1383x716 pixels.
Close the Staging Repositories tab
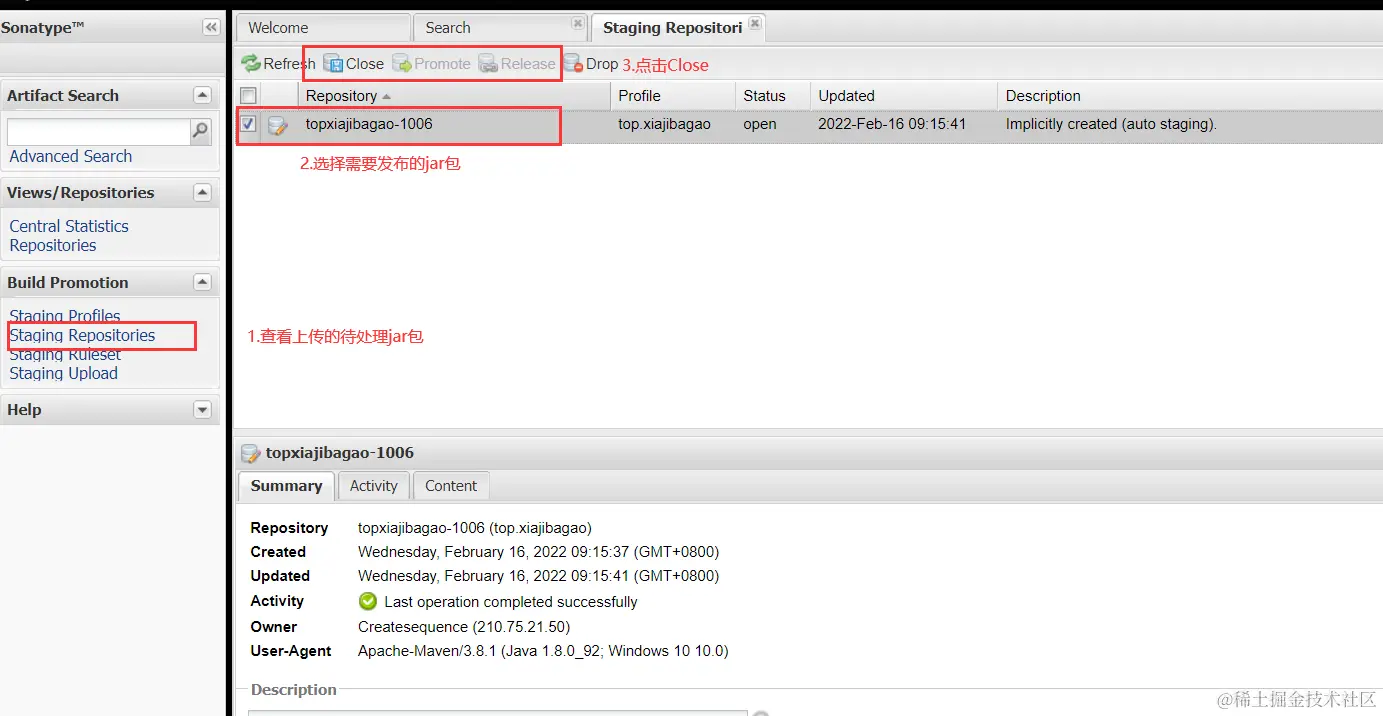pos(755,23)
